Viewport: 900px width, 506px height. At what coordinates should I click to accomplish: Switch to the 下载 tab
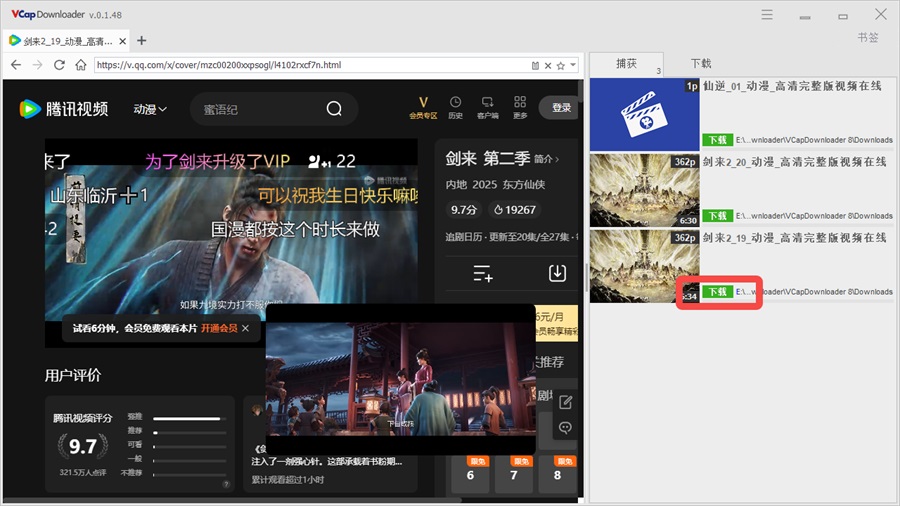(701, 64)
